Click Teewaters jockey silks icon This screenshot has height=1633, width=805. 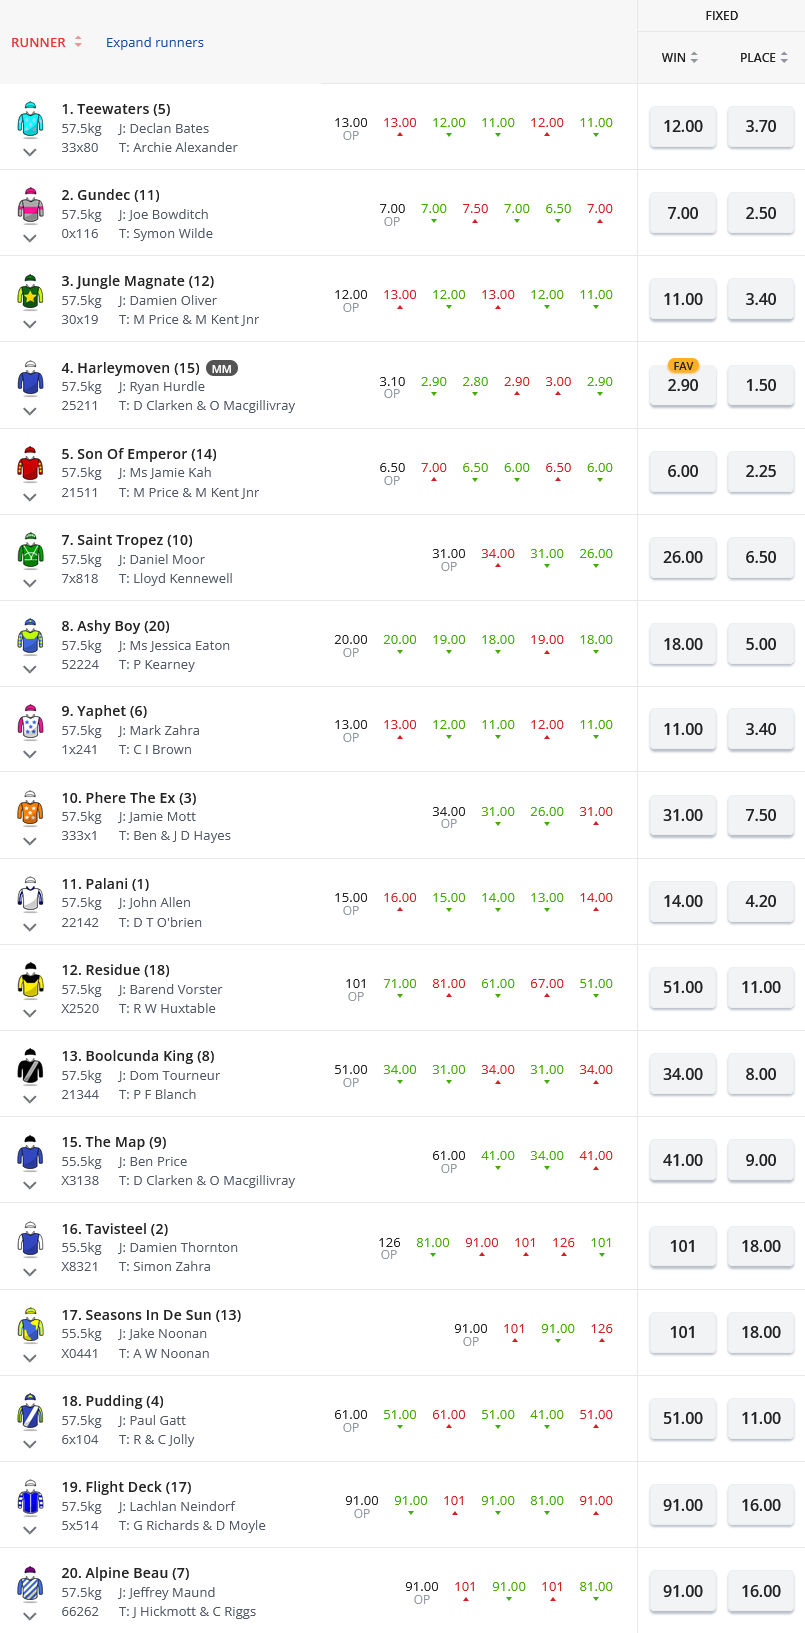click(30, 119)
